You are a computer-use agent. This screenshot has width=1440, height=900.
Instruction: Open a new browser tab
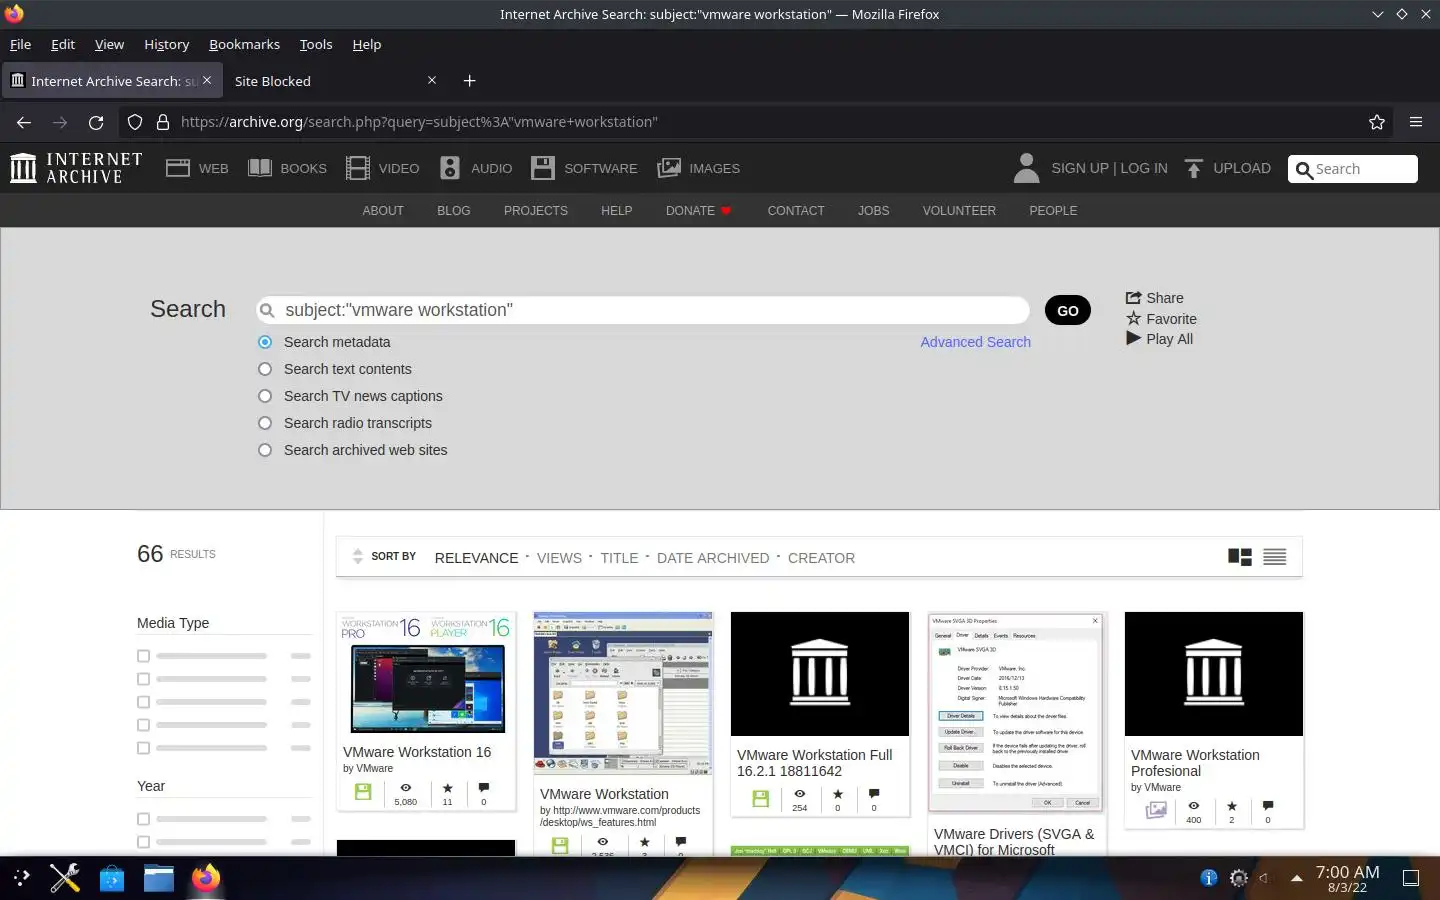469,81
